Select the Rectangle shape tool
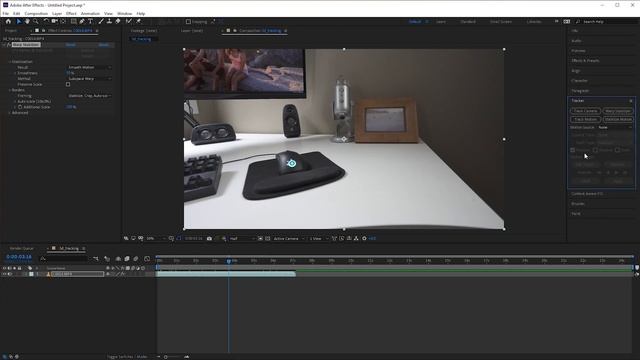The height and width of the screenshot is (360, 640). pyautogui.click(x=73, y=21)
